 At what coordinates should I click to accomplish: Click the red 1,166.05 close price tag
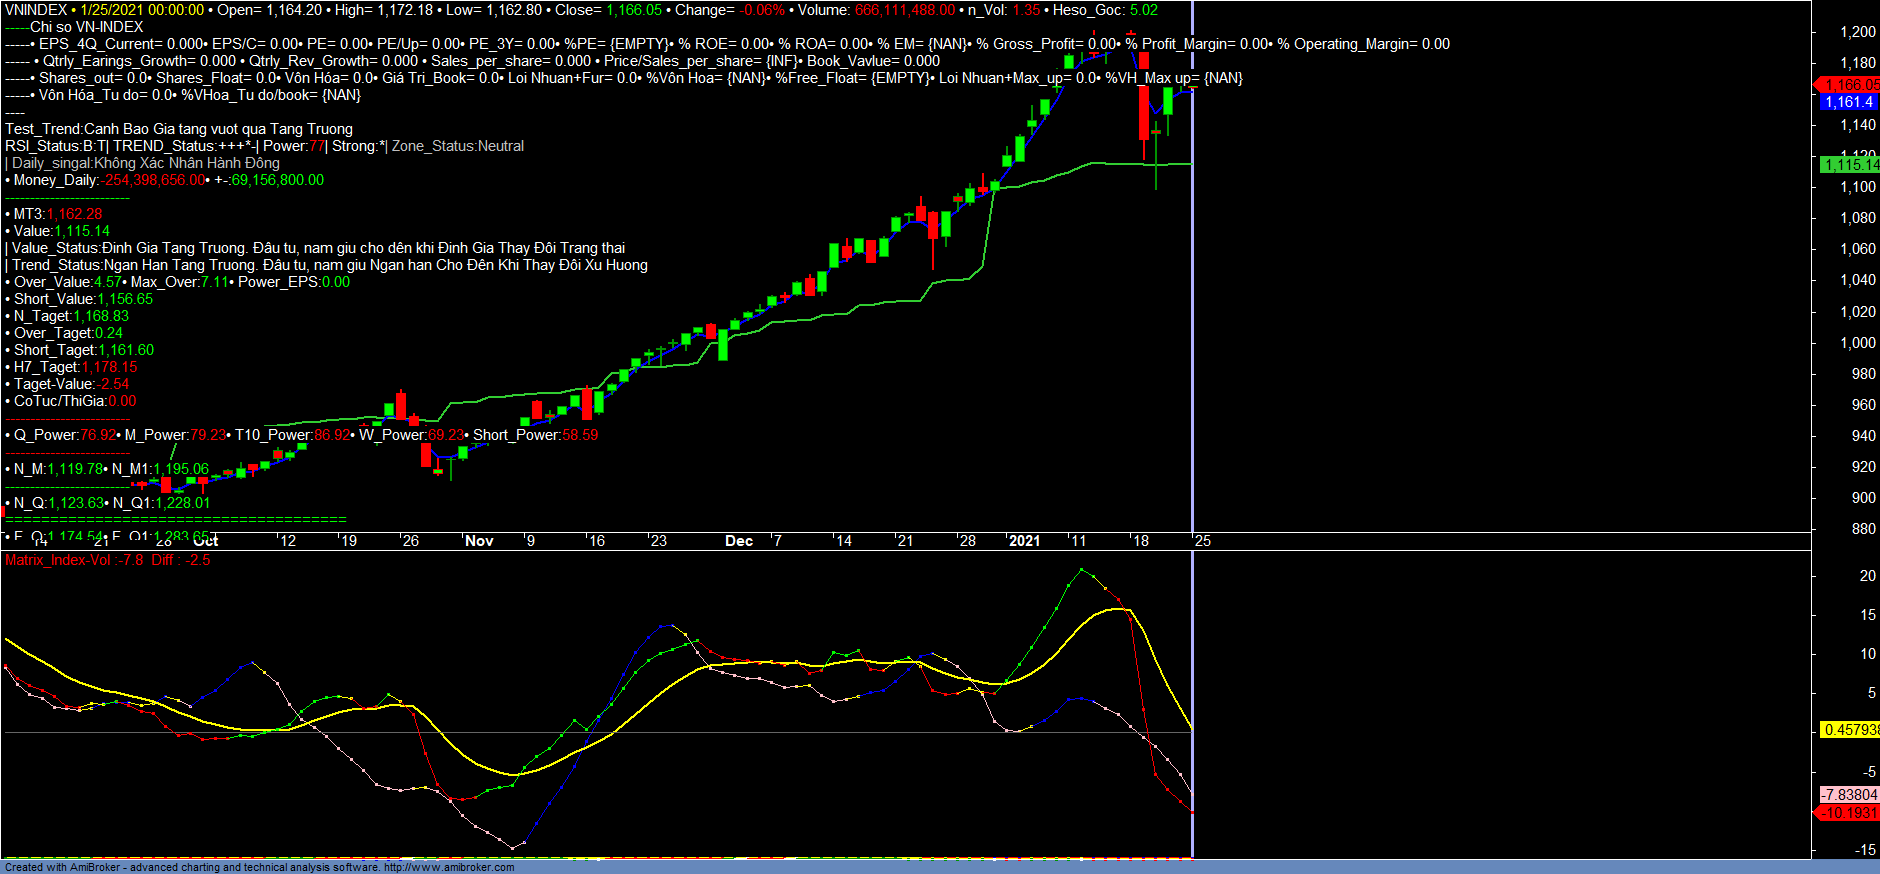pyautogui.click(x=1849, y=85)
